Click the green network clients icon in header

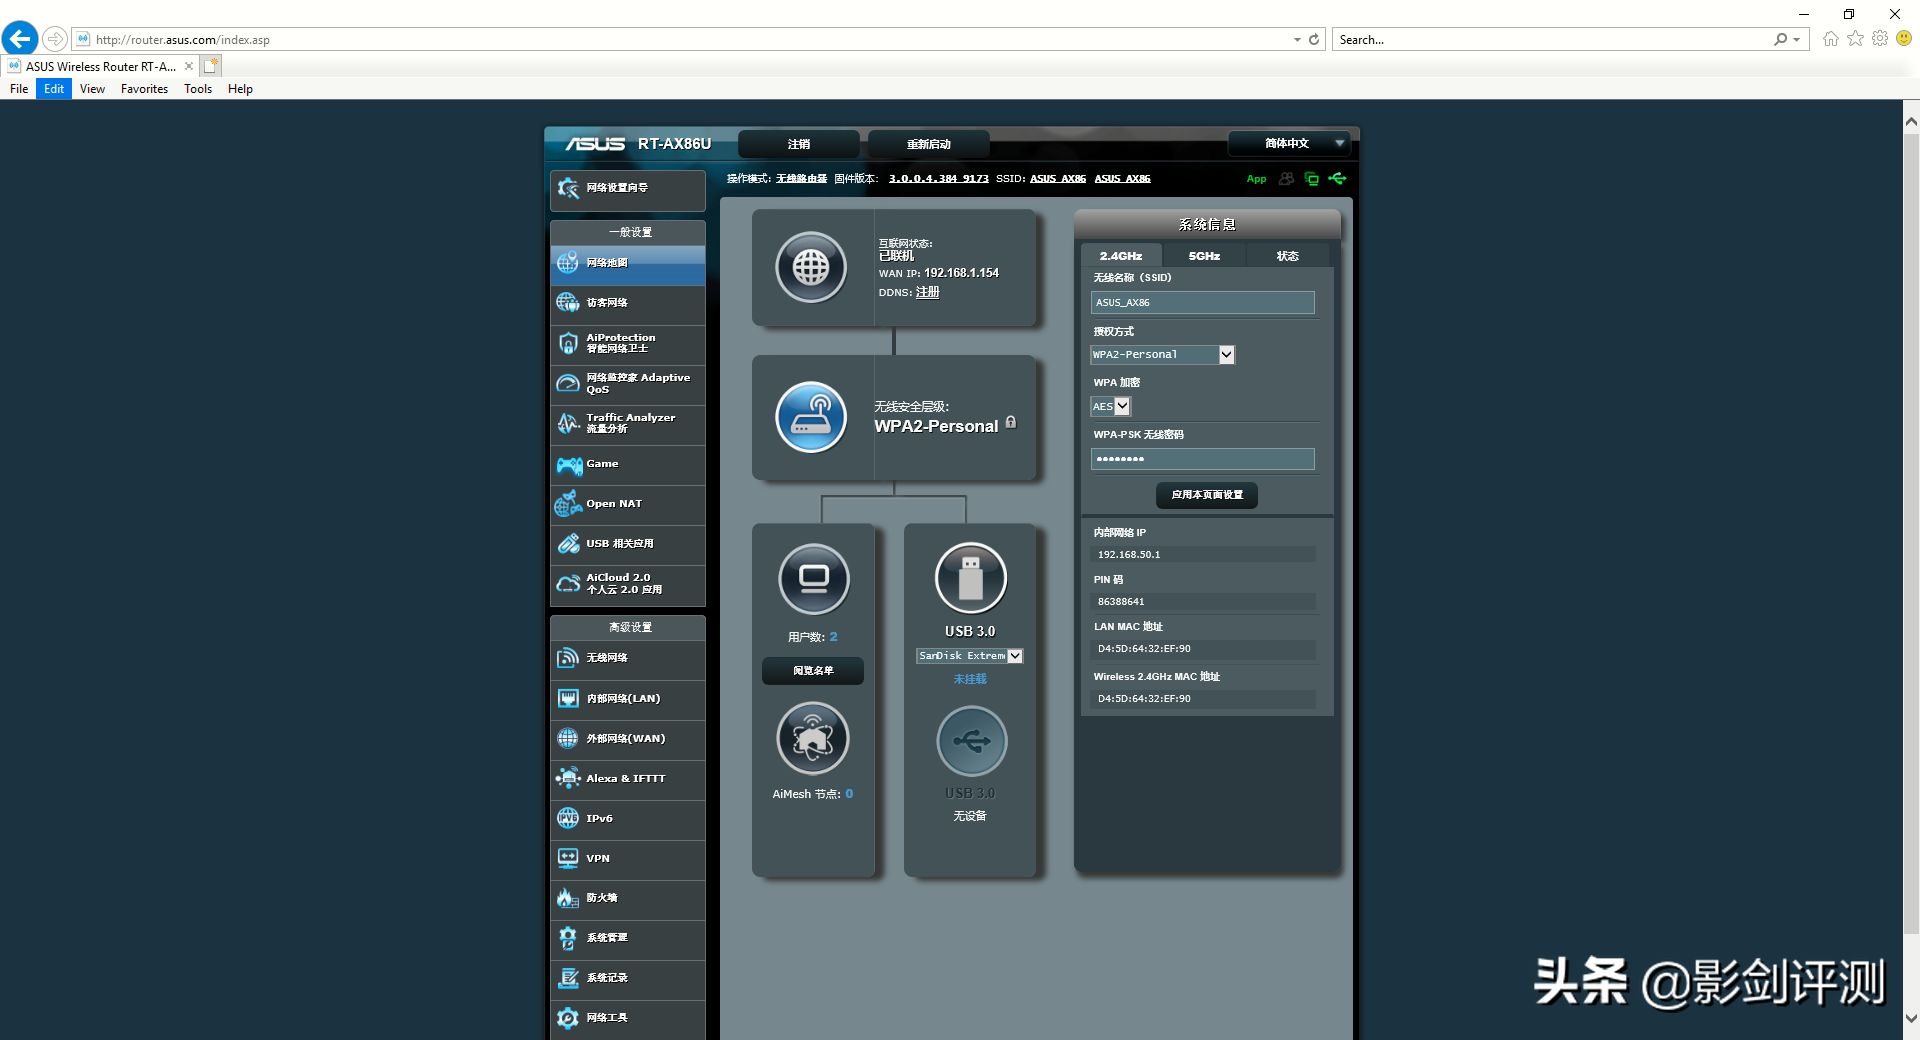pyautogui.click(x=1311, y=179)
